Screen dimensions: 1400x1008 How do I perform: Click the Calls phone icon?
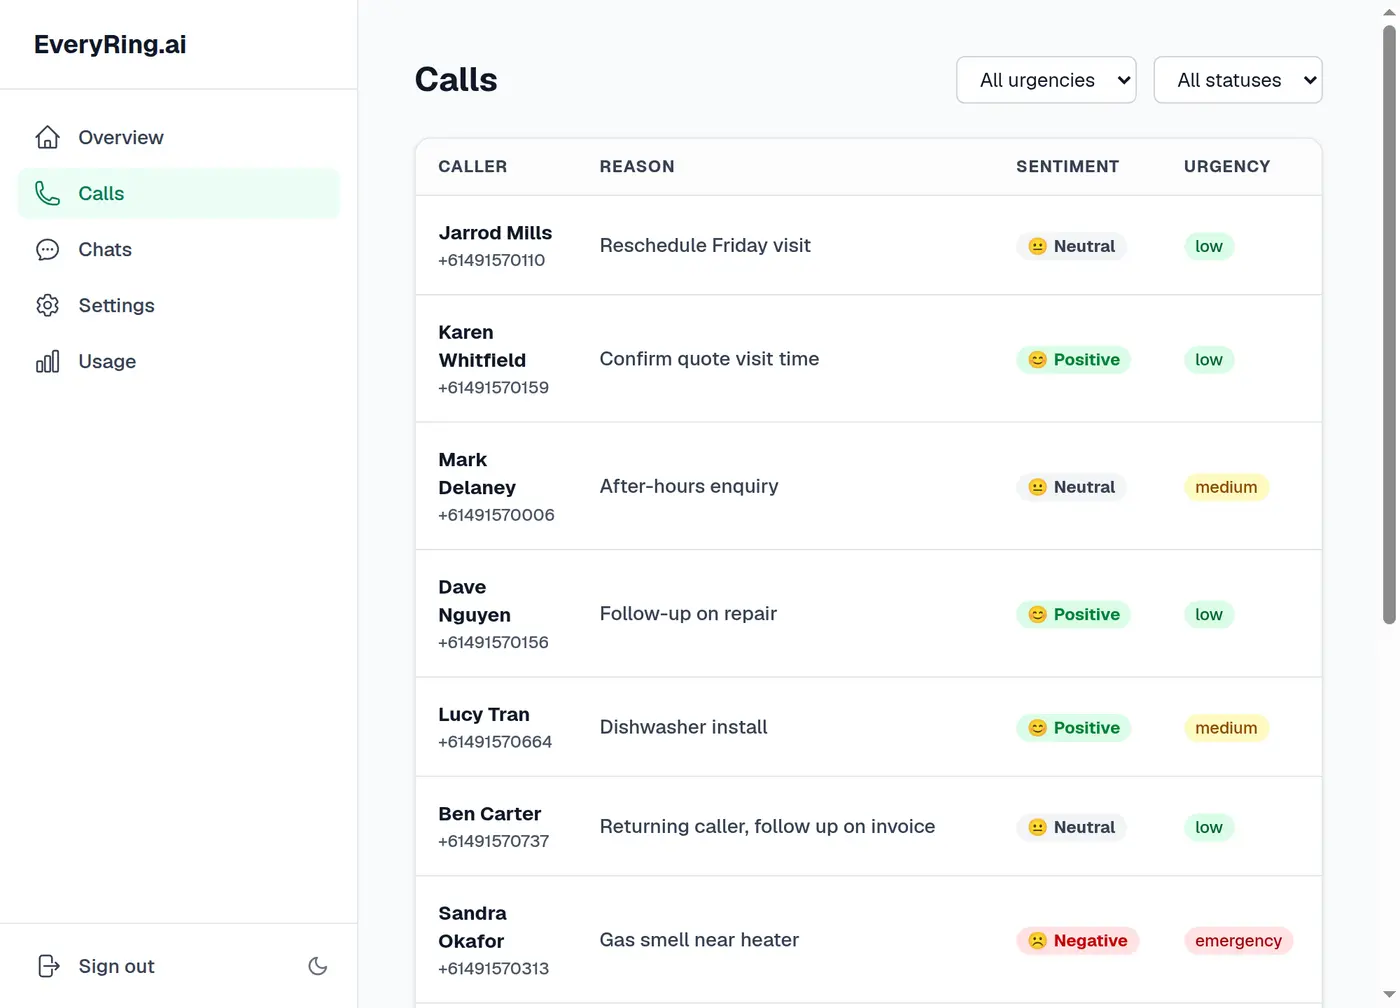point(47,193)
